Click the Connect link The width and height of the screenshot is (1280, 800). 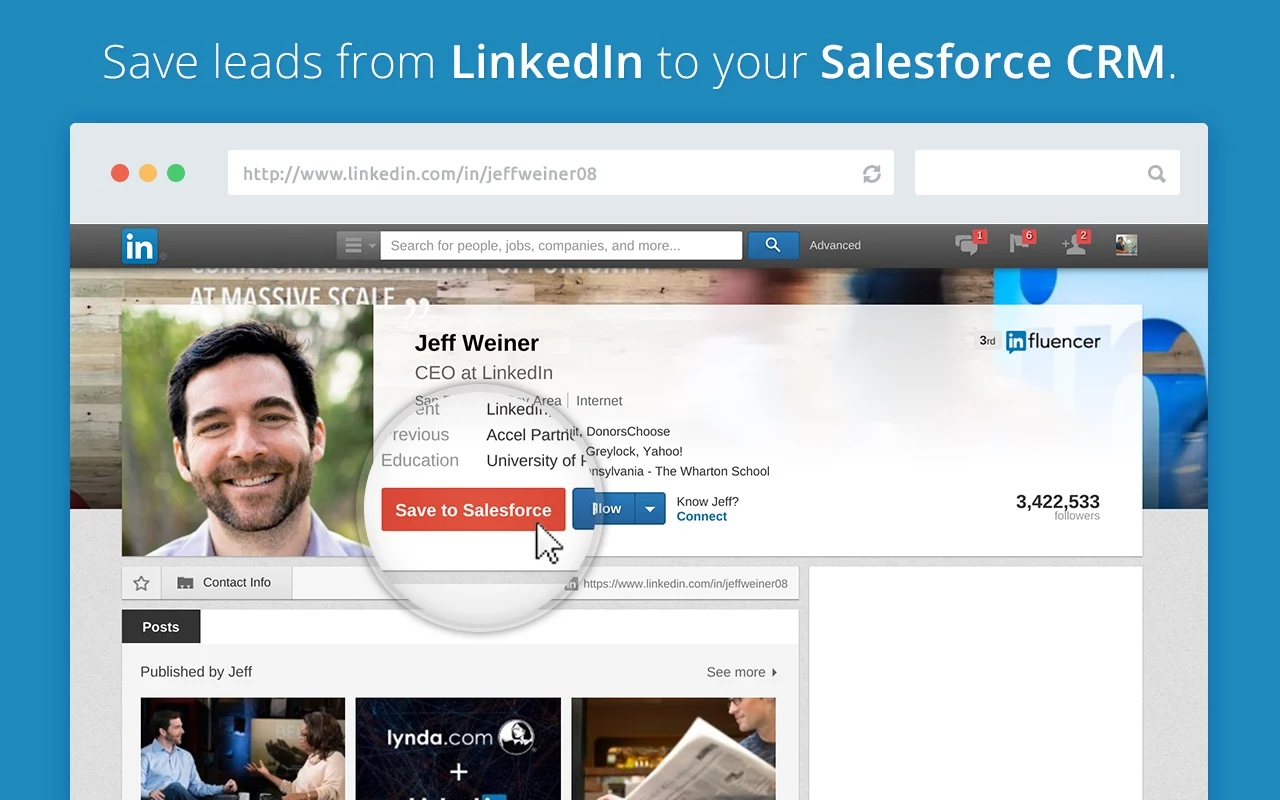tap(702, 516)
